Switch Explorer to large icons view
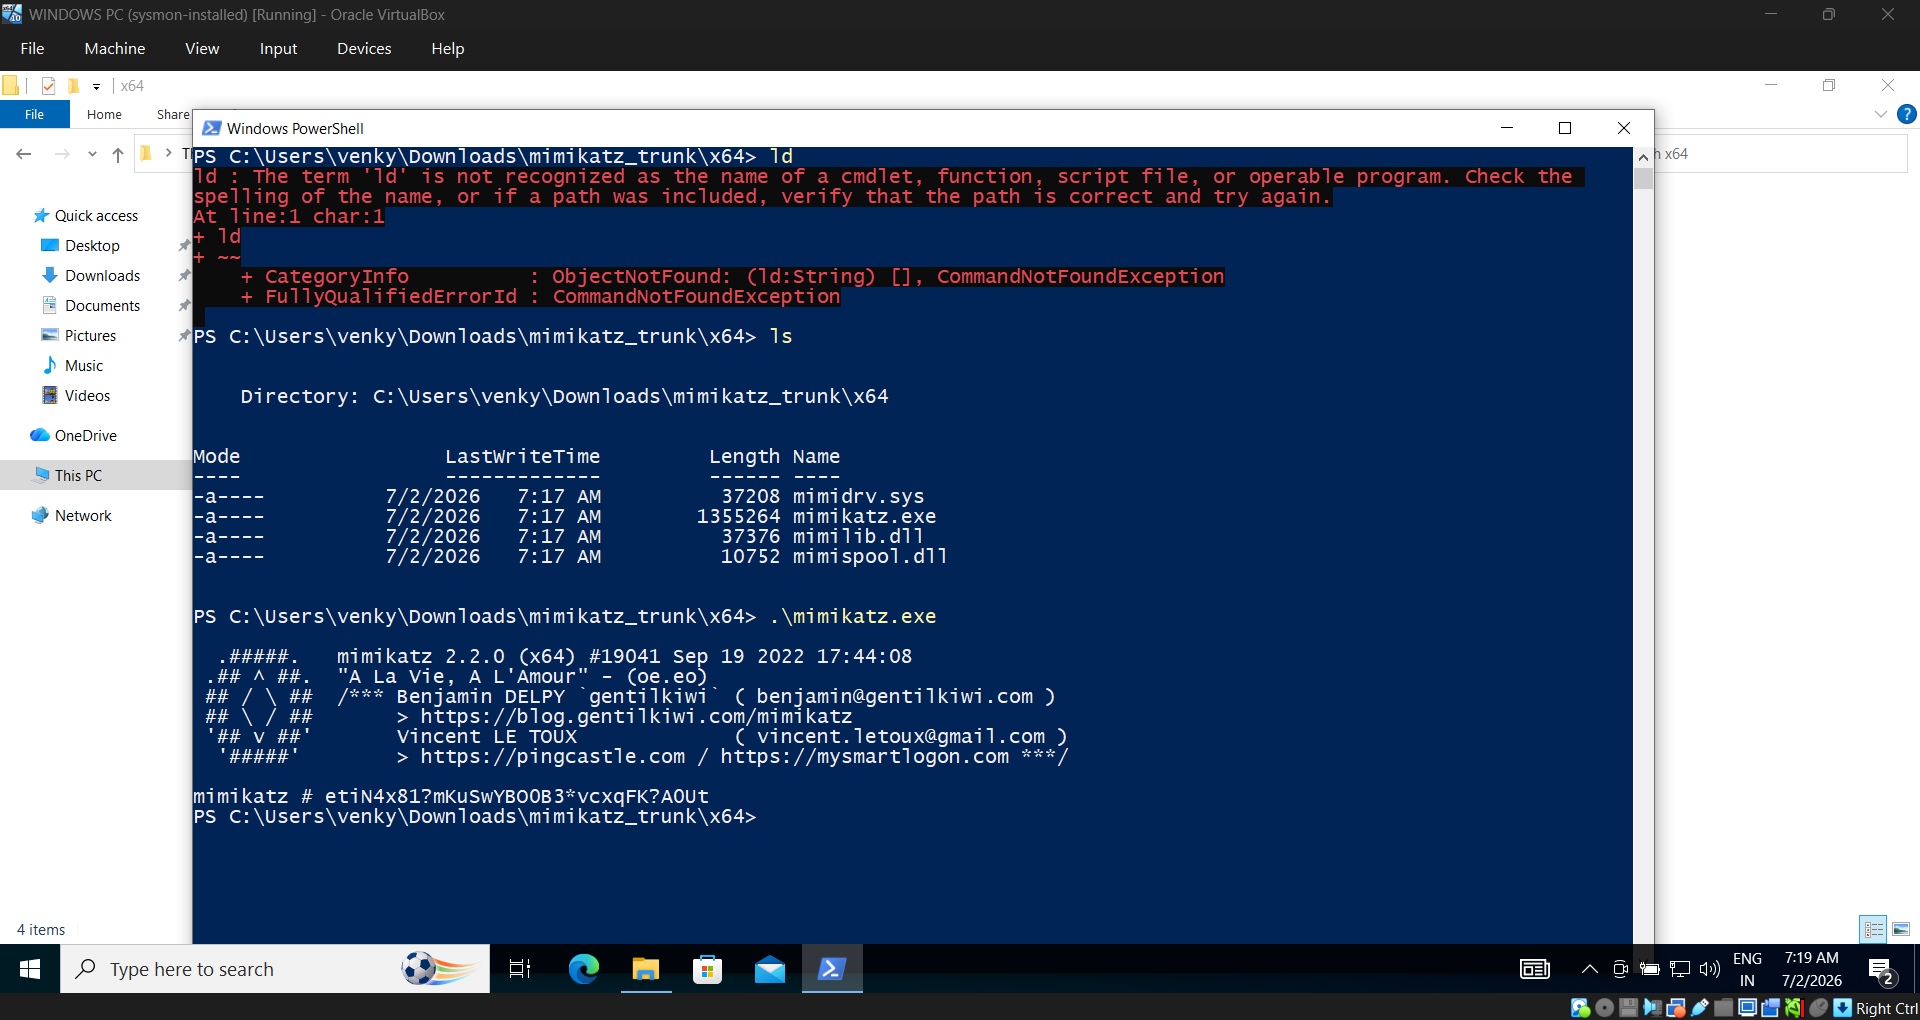 (x=1901, y=929)
